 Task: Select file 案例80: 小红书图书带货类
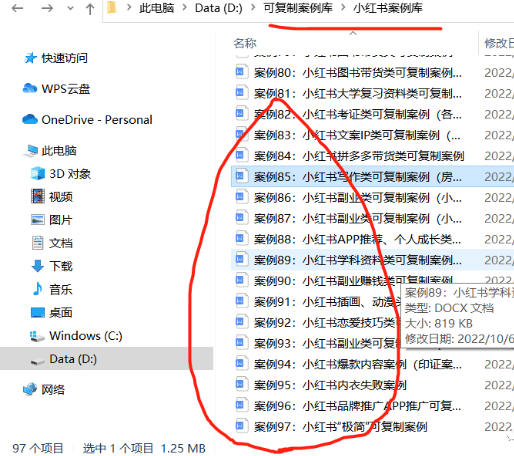(x=358, y=72)
